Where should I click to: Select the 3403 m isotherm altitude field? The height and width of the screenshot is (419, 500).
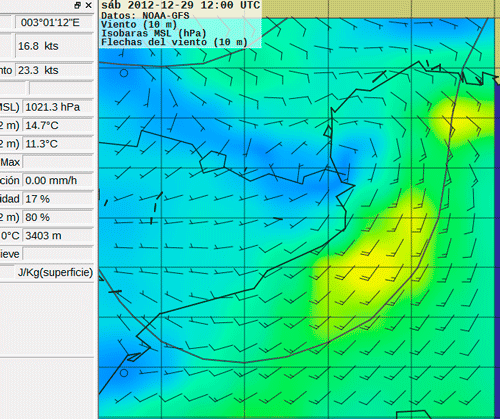click(x=57, y=236)
